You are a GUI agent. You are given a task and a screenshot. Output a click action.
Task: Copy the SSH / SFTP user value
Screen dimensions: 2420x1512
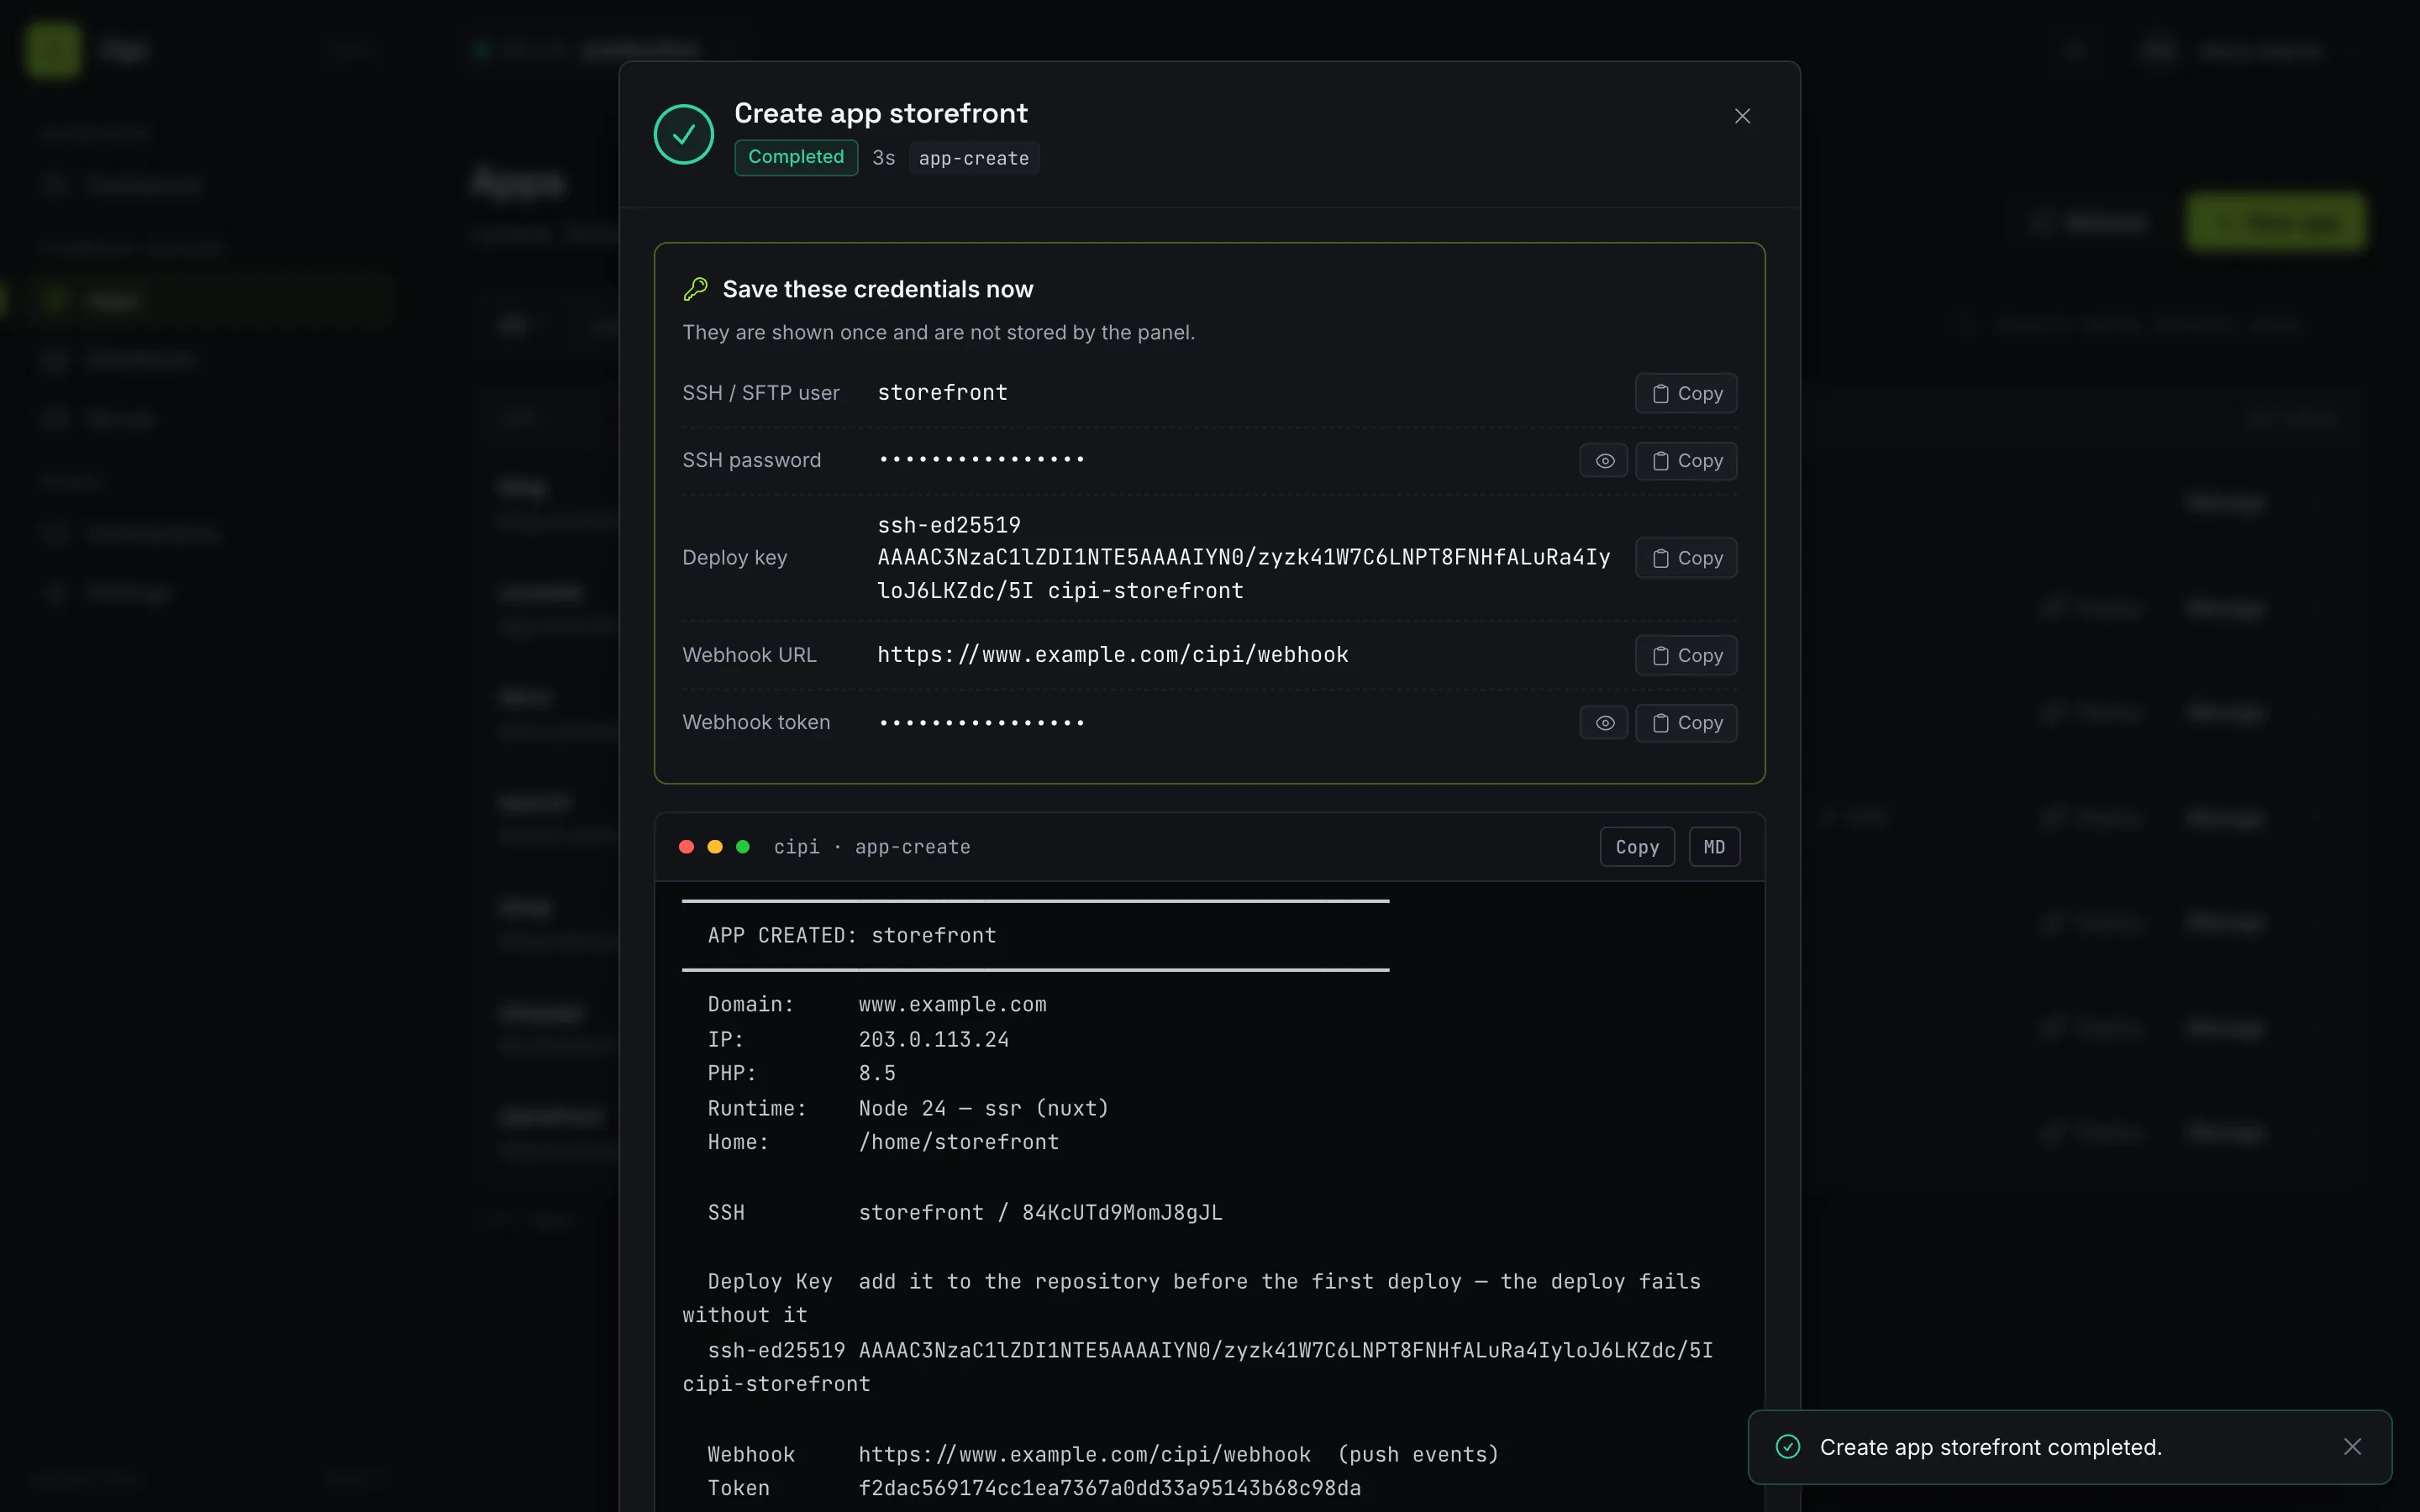[x=1685, y=393]
